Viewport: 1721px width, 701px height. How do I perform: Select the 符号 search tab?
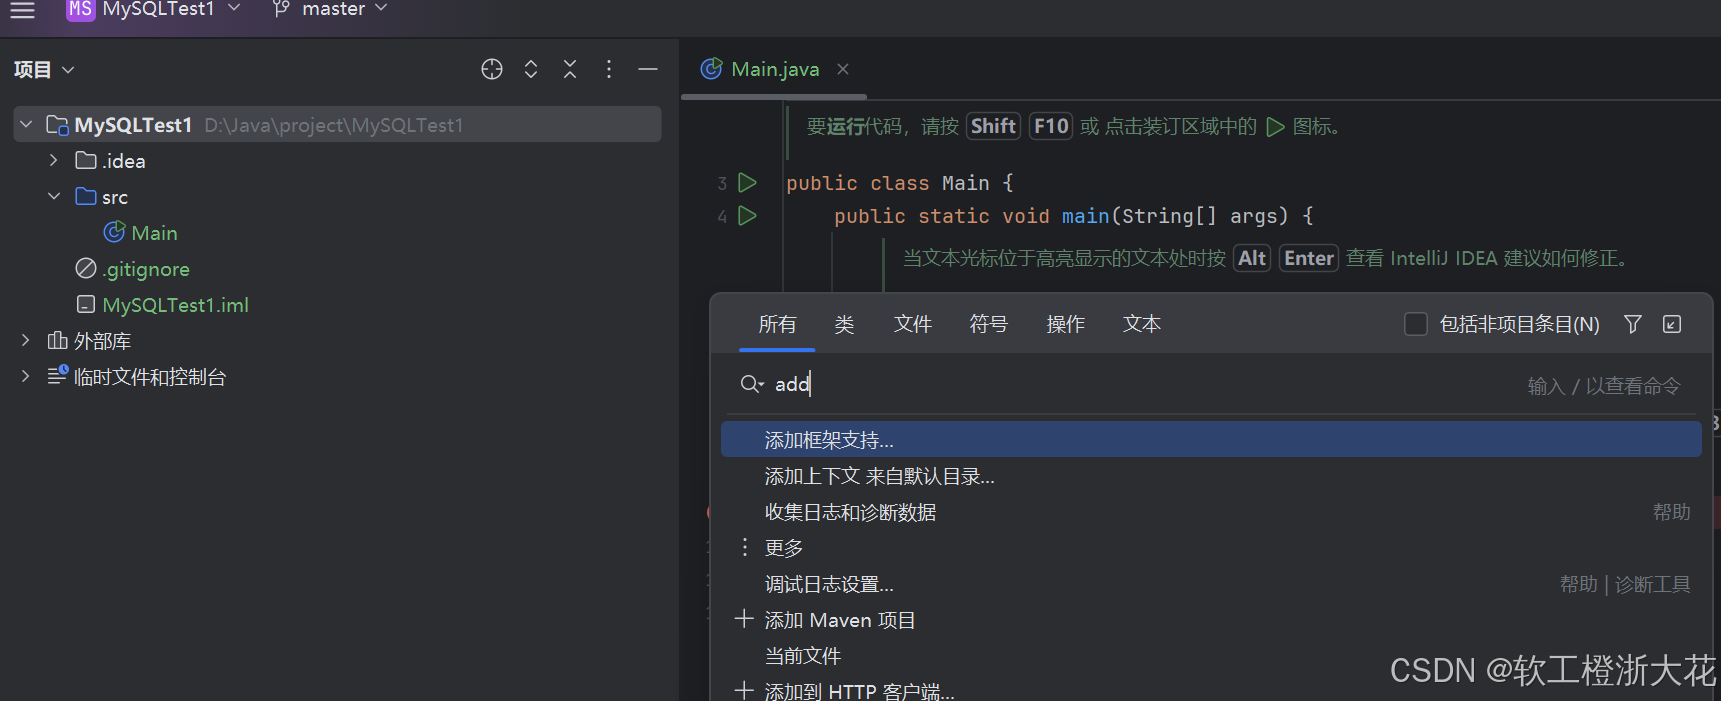[x=988, y=324]
